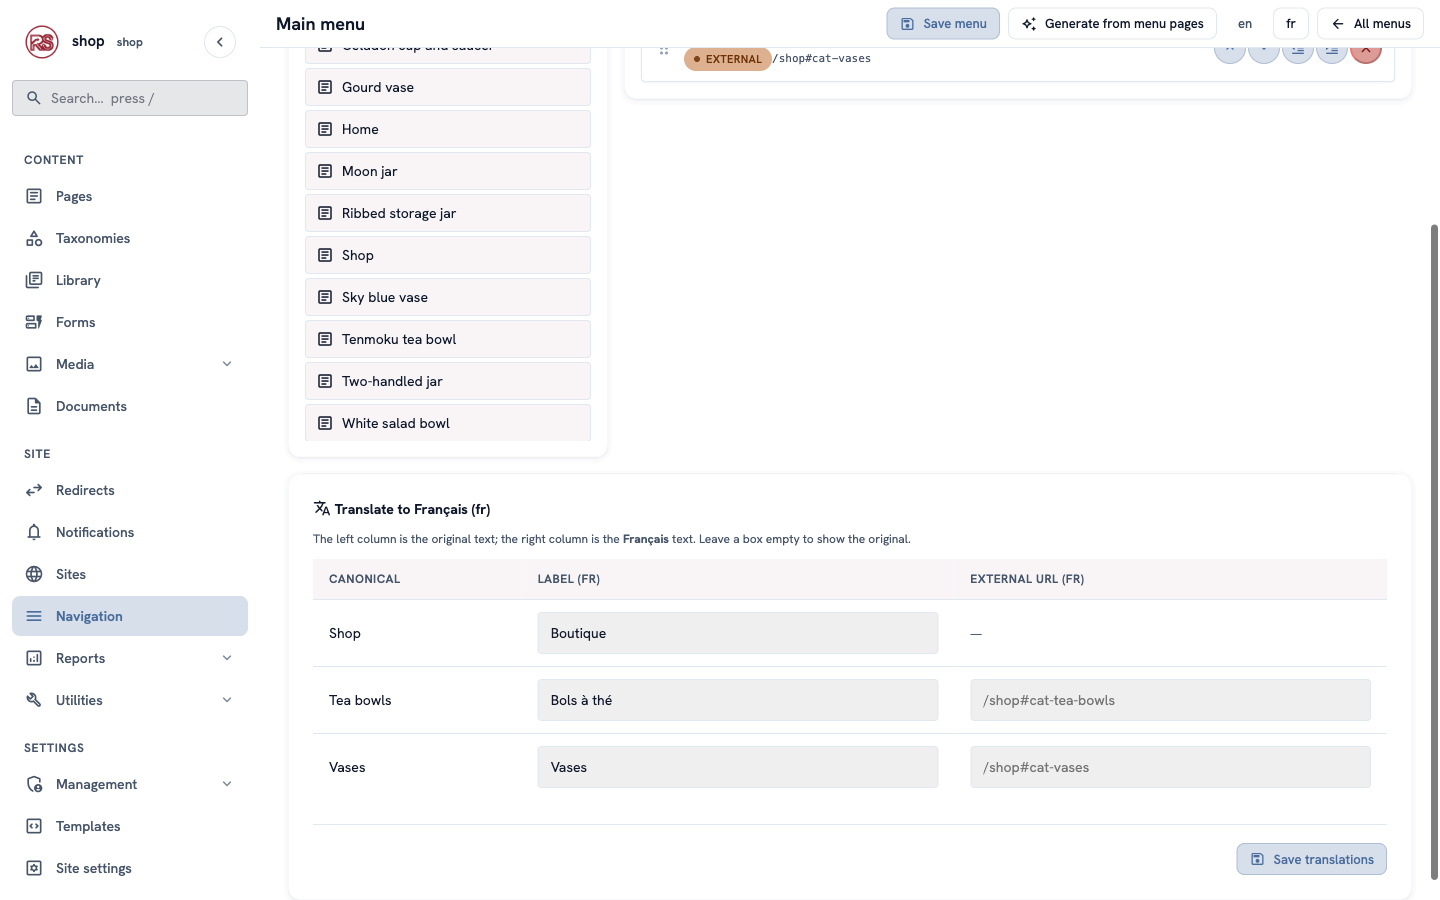The width and height of the screenshot is (1440, 900).
Task: Go to Redirects
Action: (x=130, y=490)
